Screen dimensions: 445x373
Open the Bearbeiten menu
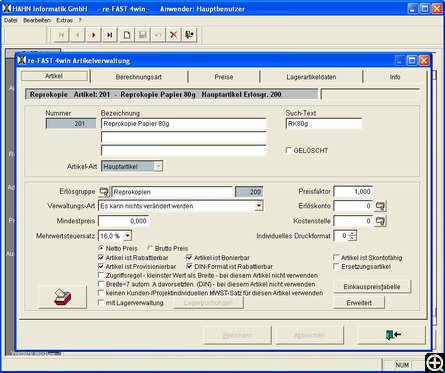37,20
